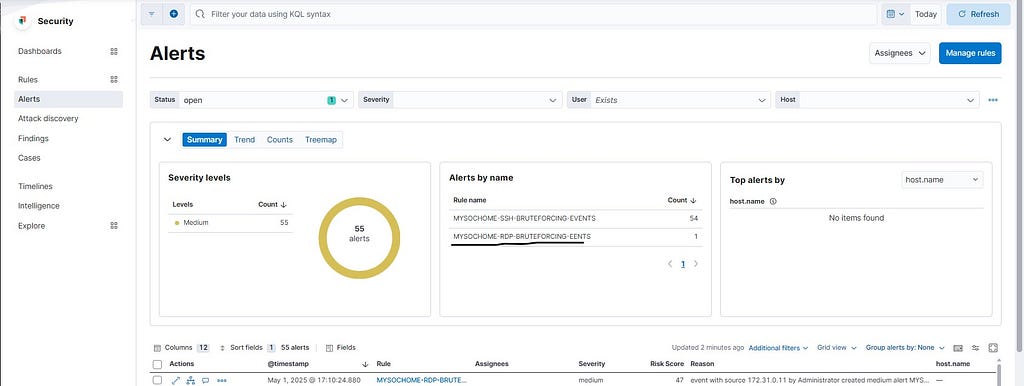Expand alert details for RDP alert row
This screenshot has height=386, width=1024.
(x=176, y=380)
